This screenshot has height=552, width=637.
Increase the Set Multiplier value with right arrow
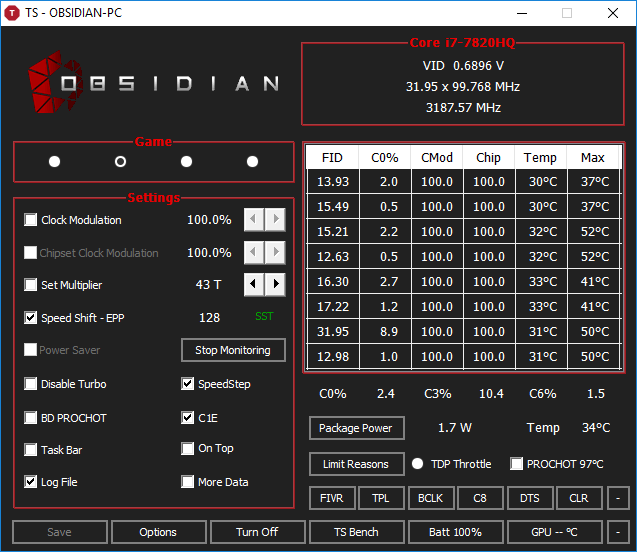[275, 285]
